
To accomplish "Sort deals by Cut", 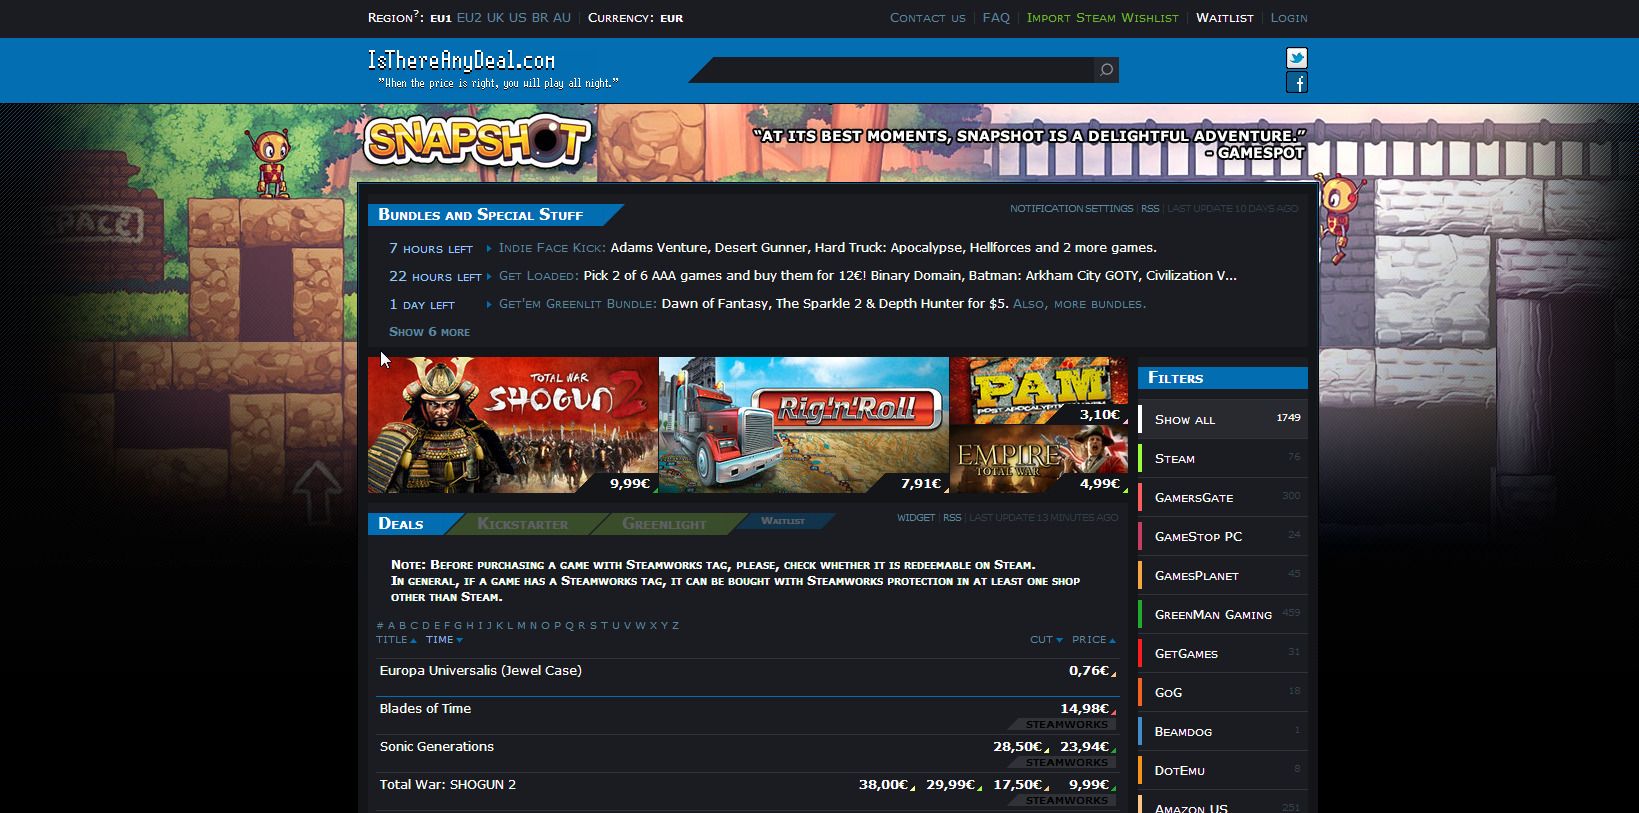I will 1046,640.
